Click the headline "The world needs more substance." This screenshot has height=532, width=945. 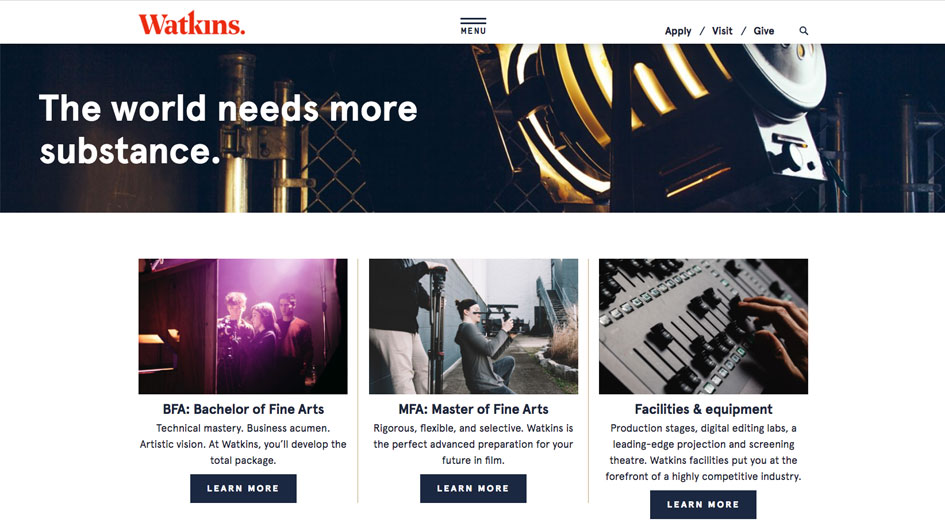[228, 130]
